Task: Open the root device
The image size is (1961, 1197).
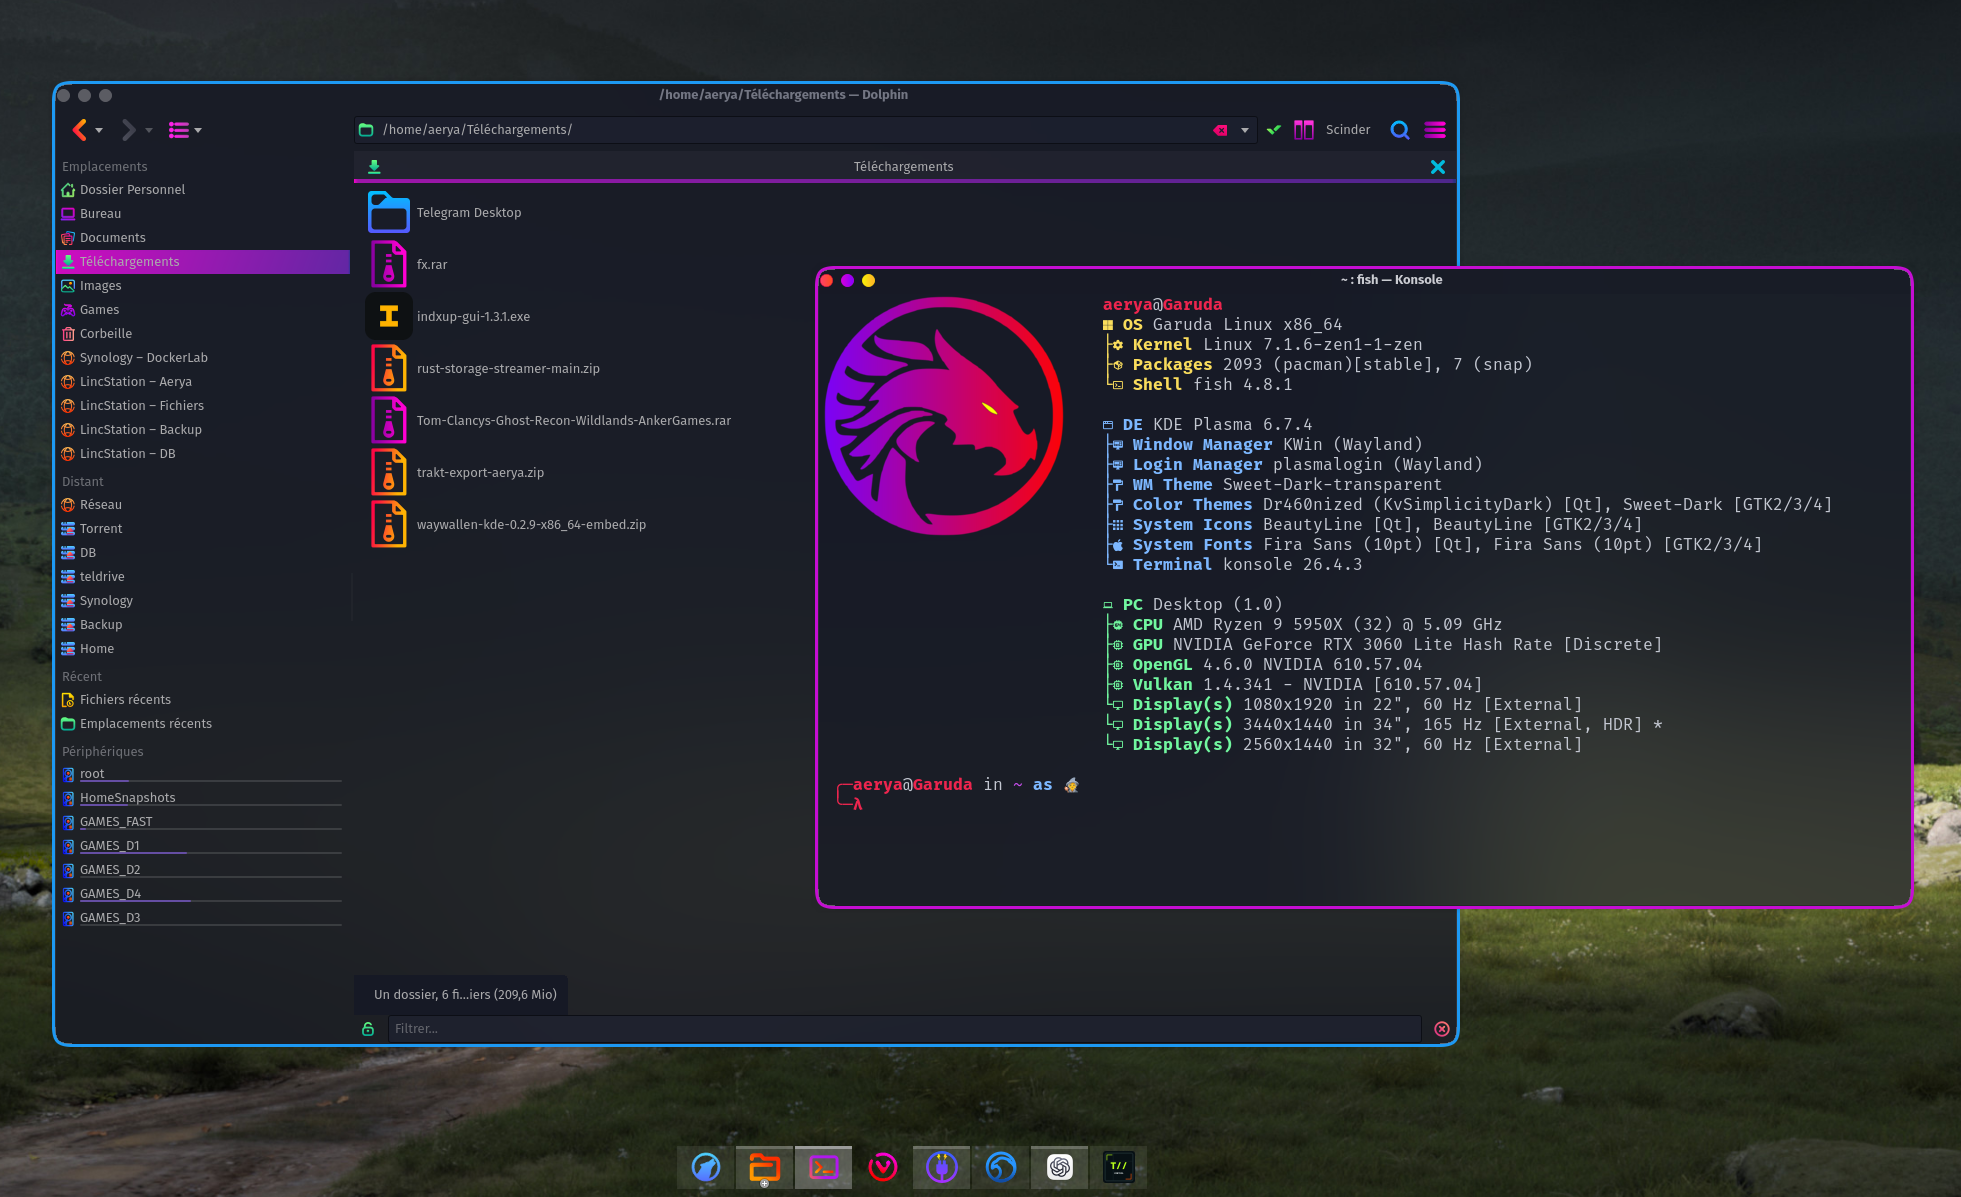Action: [203, 774]
